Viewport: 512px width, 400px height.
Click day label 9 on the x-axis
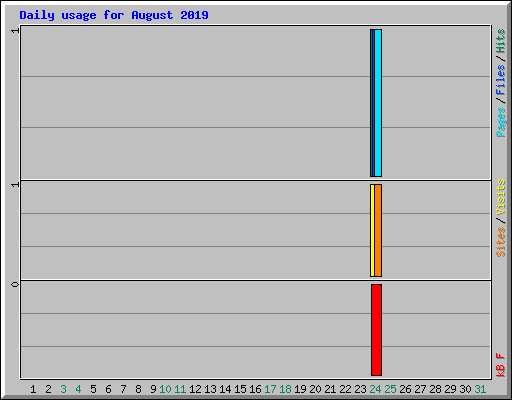pos(153,389)
